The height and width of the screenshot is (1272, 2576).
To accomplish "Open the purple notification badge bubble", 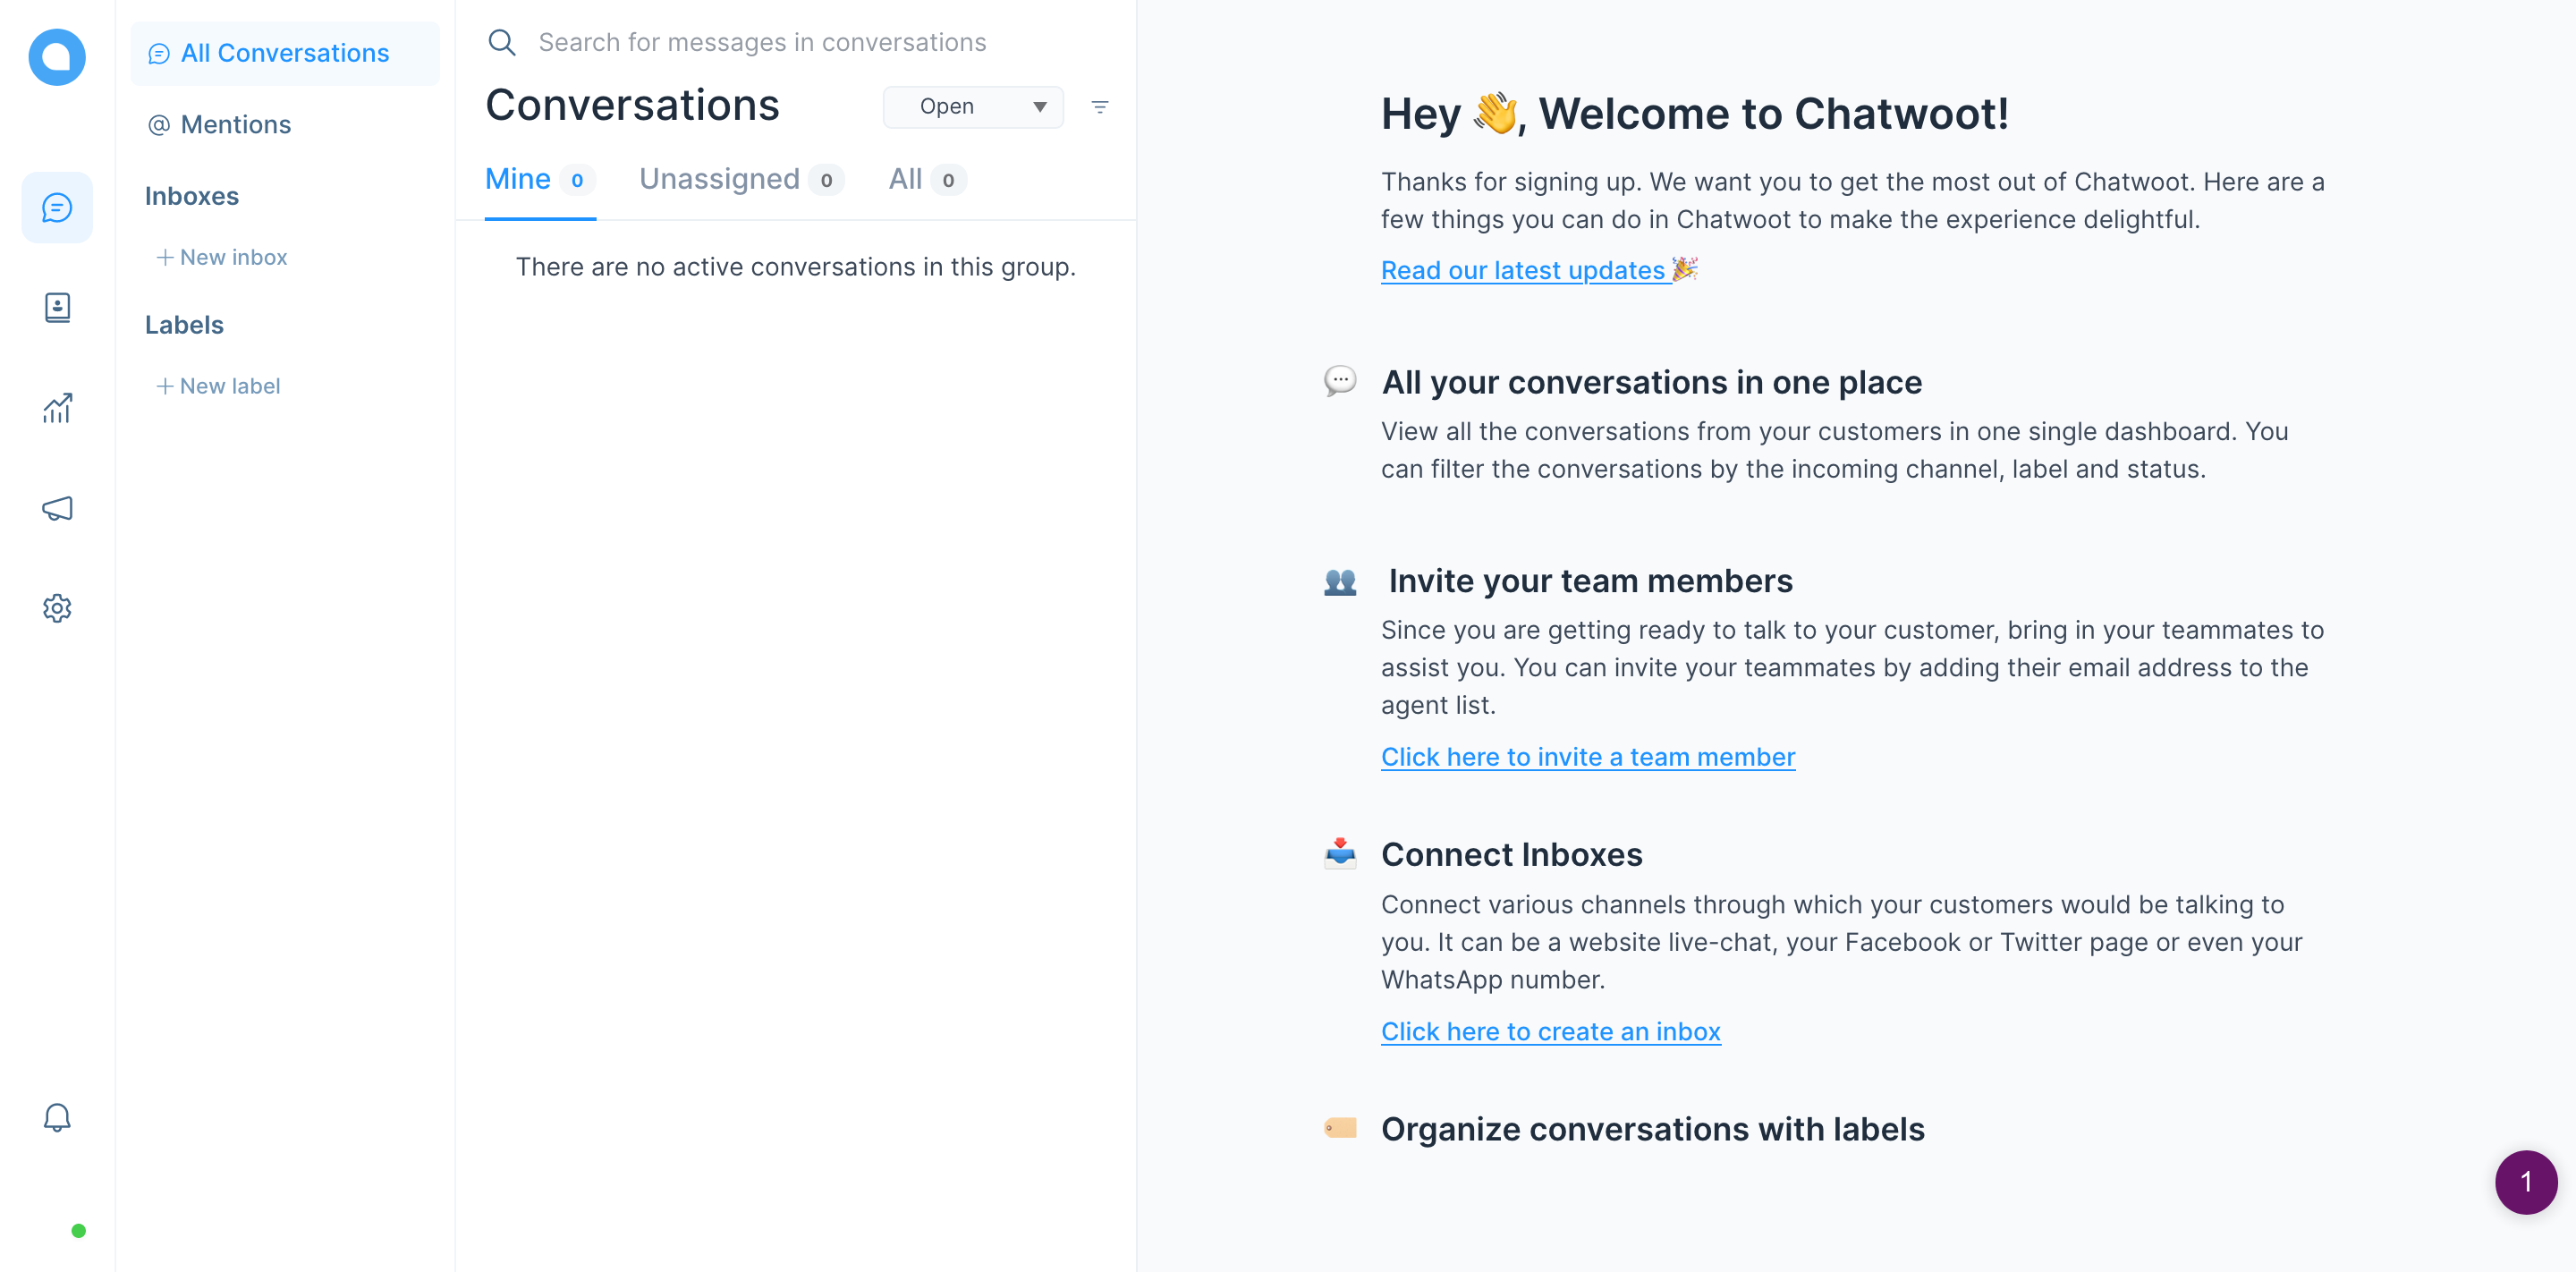I will click(x=2525, y=1182).
